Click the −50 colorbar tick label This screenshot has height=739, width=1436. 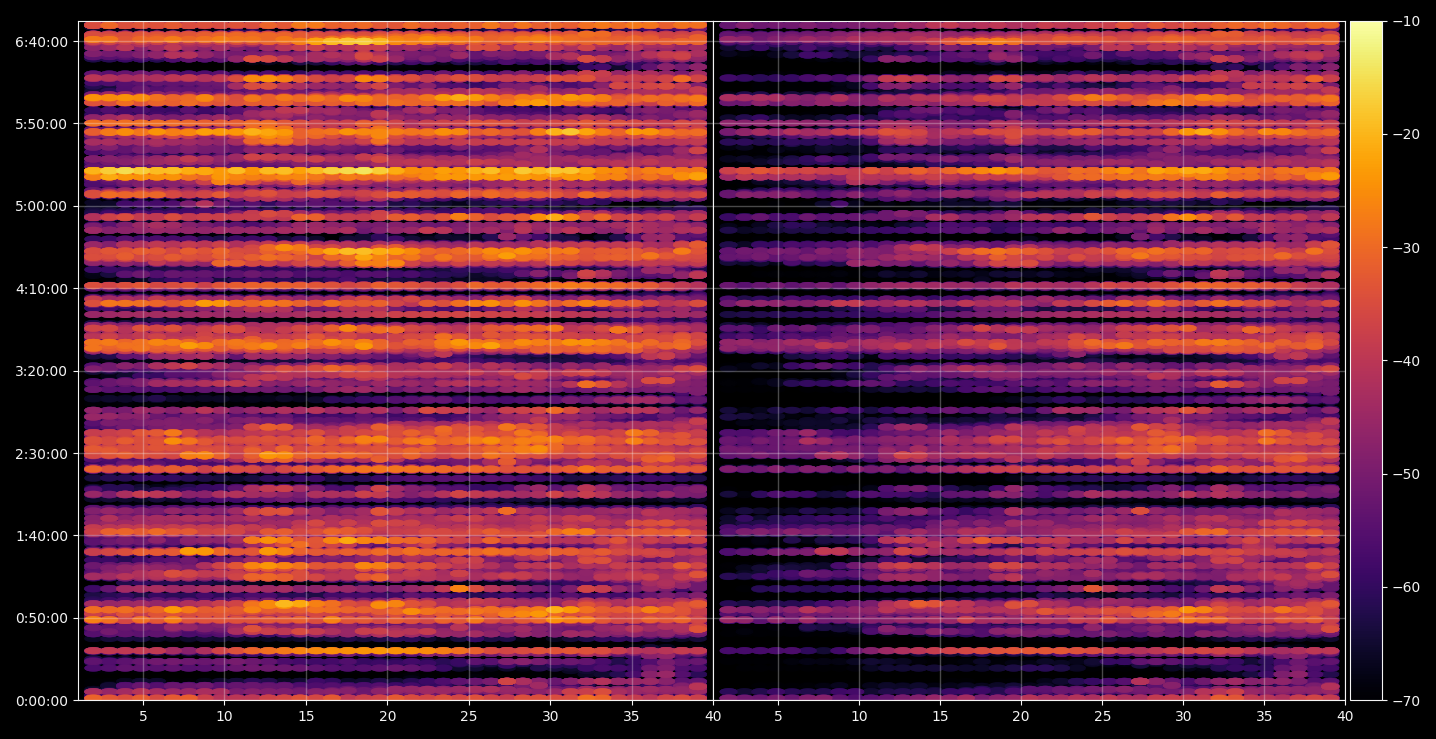pyautogui.click(x=1405, y=474)
